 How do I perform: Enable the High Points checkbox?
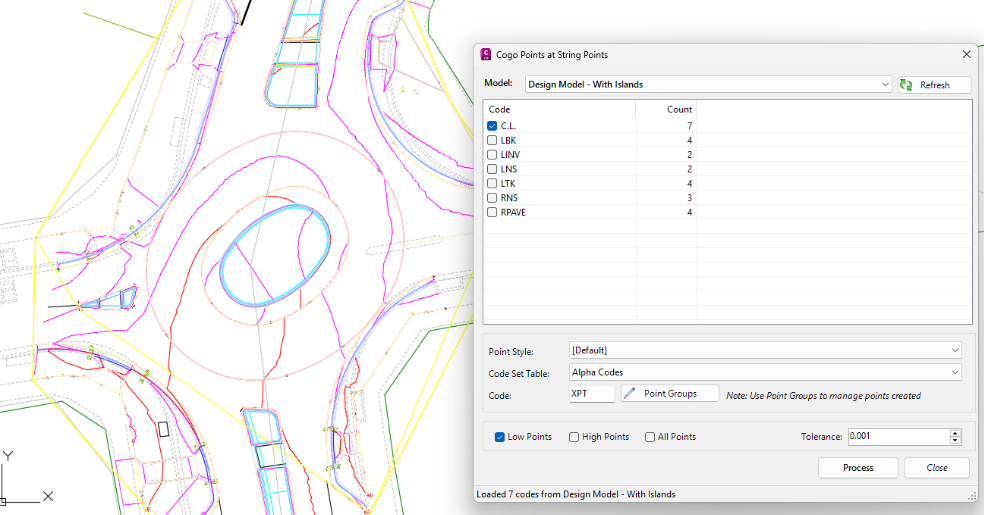(574, 437)
